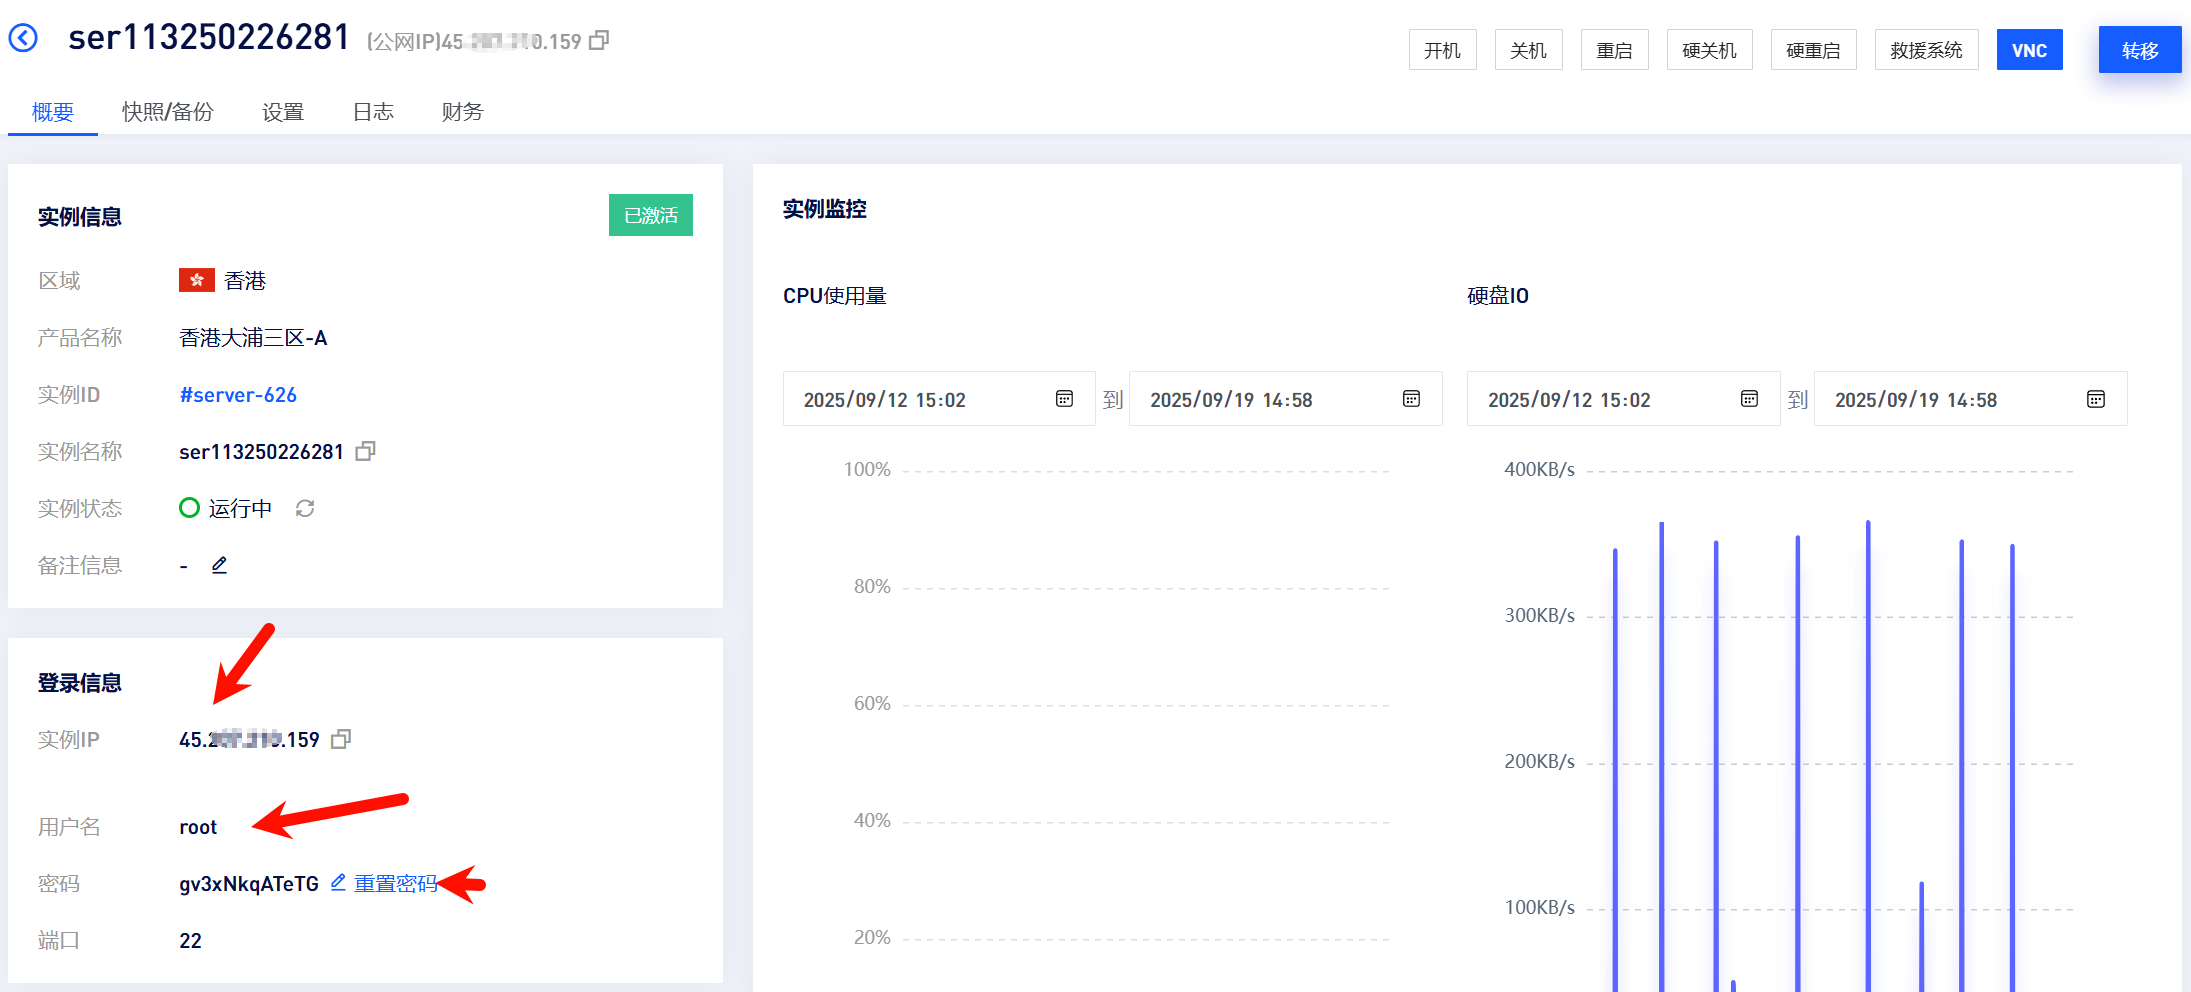View the 财务 tab
This screenshot has width=2191, height=992.
(462, 112)
